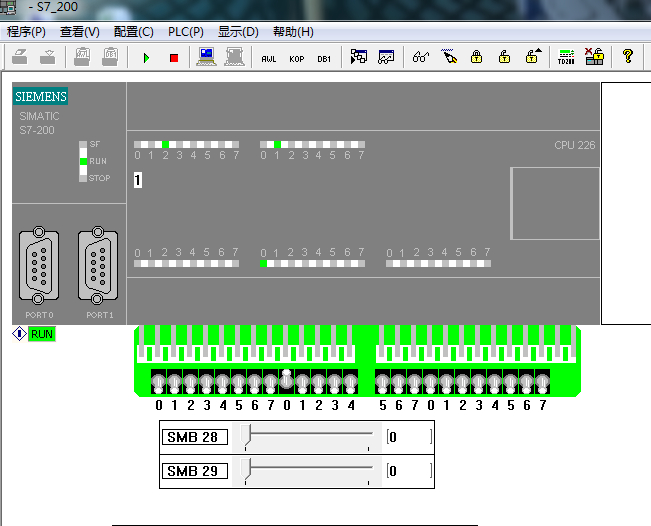This screenshot has width=651, height=526.
Task: Toggle input switch I1.4
Action: pos(351,382)
